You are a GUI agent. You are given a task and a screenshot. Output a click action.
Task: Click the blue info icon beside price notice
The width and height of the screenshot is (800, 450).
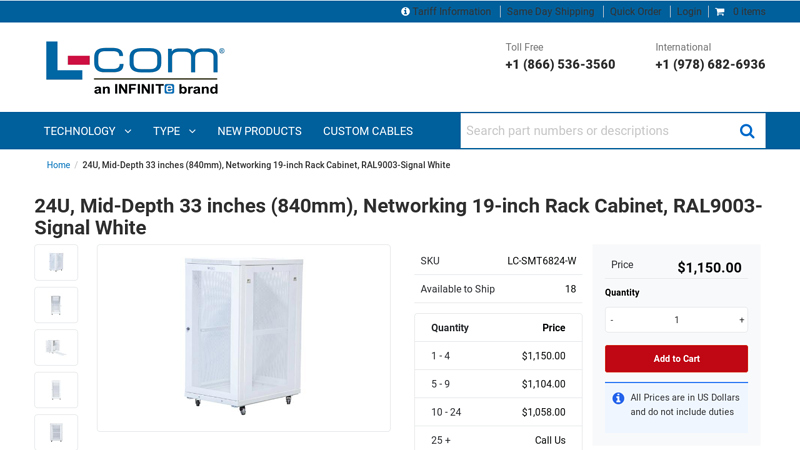(618, 398)
